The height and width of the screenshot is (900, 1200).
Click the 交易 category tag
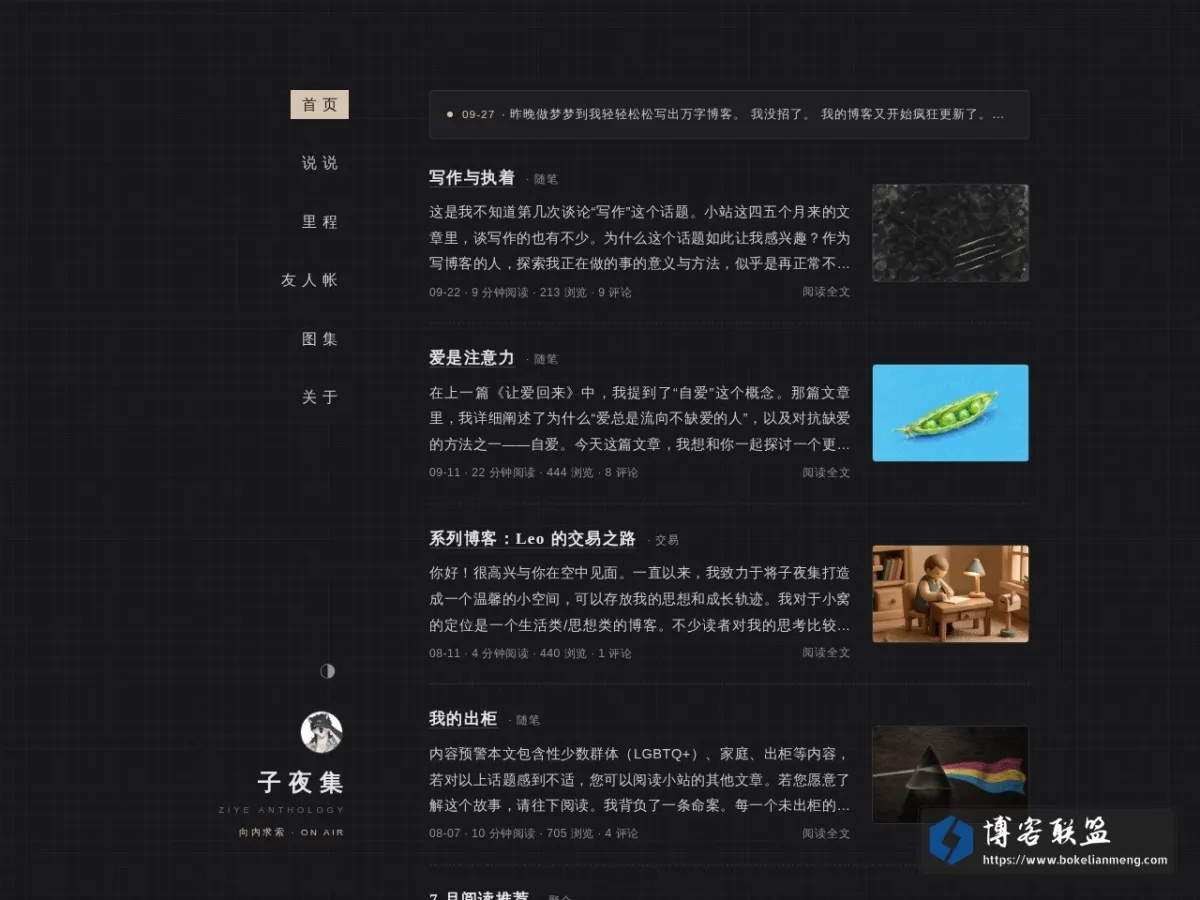click(666, 540)
